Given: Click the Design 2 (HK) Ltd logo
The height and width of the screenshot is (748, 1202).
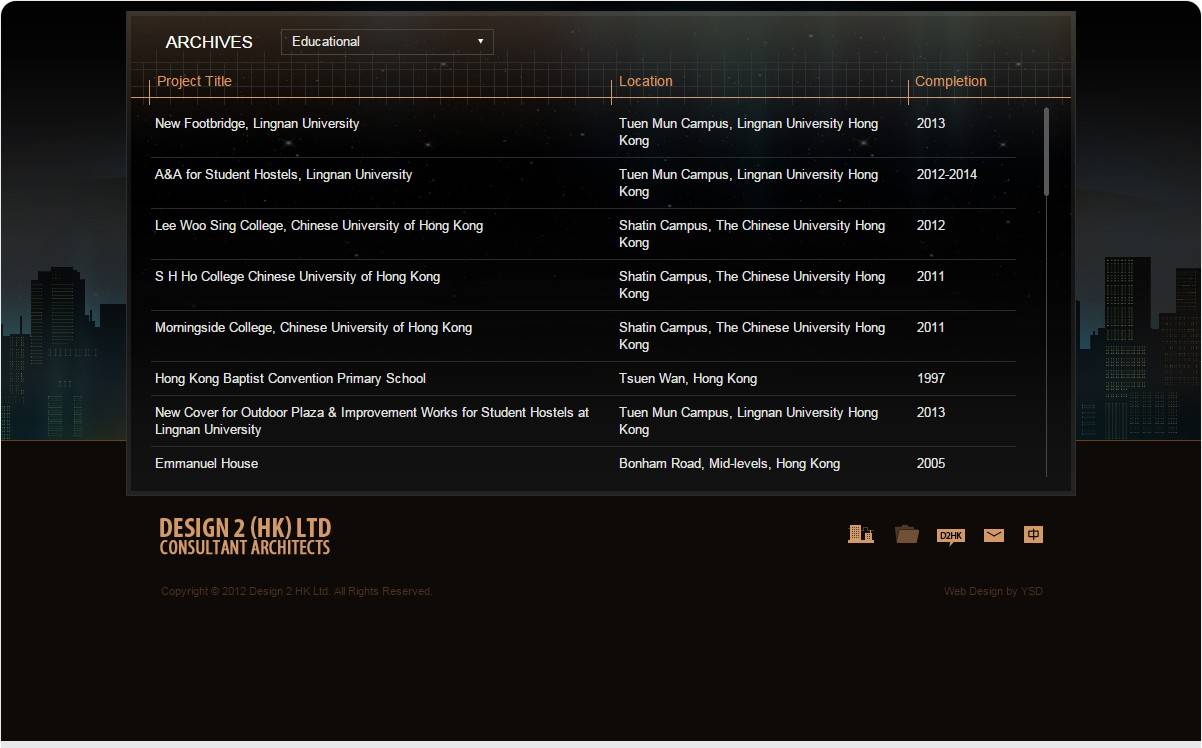Looking at the screenshot, I should (245, 536).
